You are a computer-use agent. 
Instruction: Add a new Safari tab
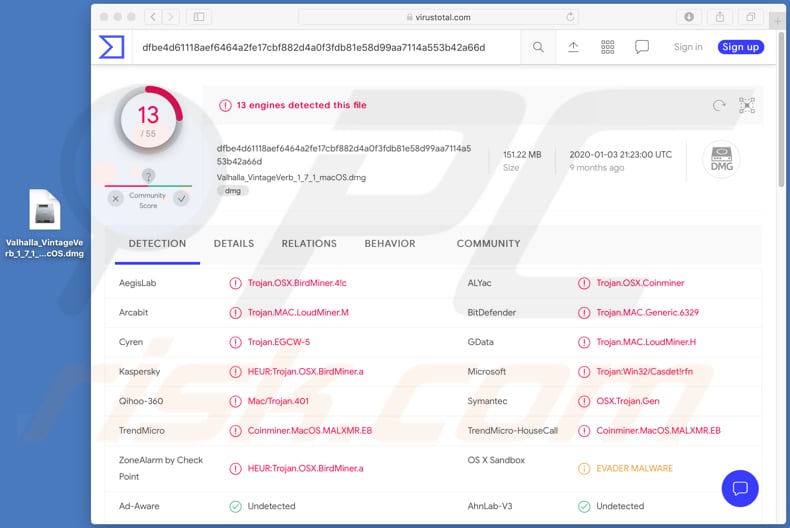click(777, 21)
